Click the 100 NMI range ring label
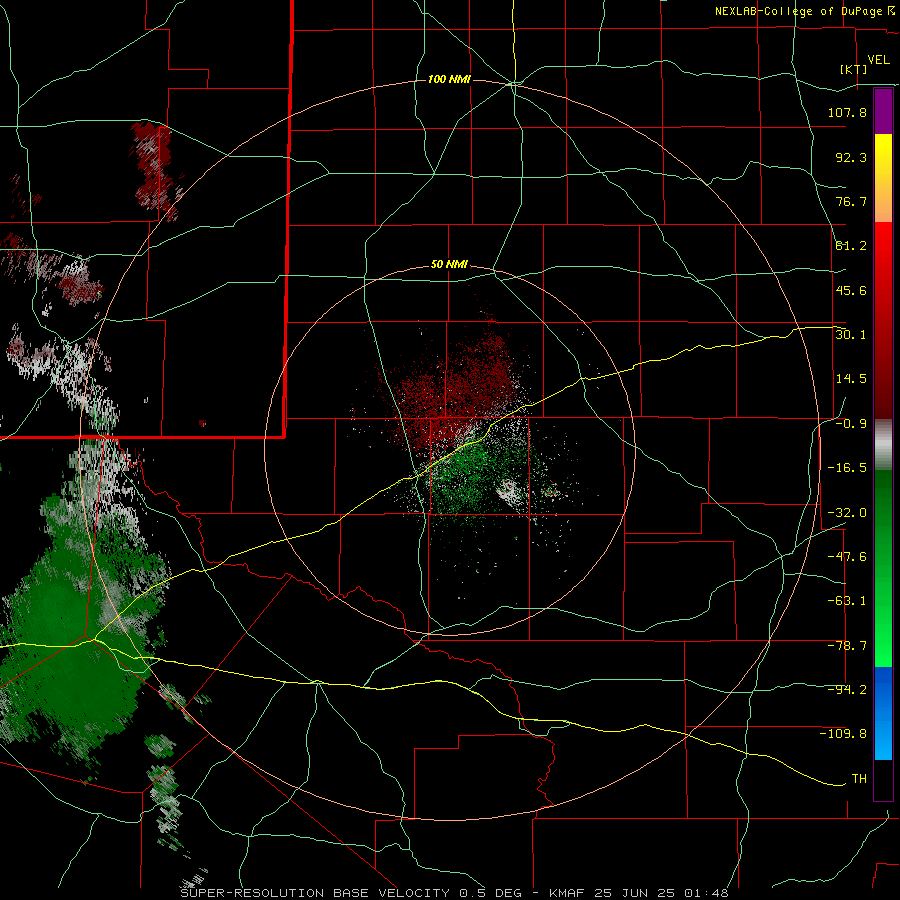The width and height of the screenshot is (900, 900). coord(449,79)
